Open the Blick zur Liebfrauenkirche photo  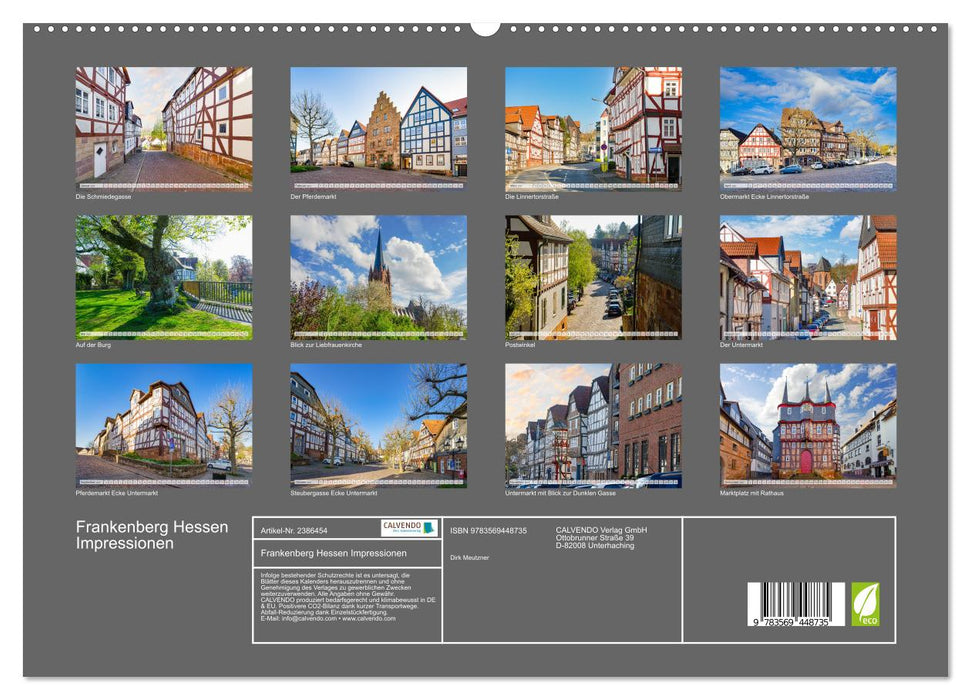pyautogui.click(x=378, y=277)
